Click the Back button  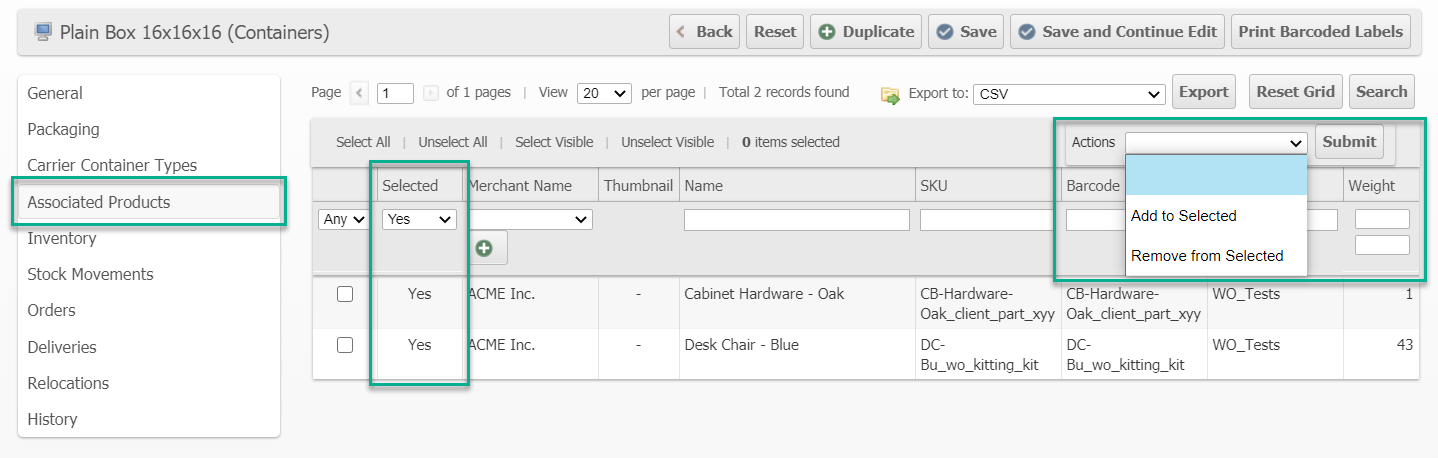704,32
